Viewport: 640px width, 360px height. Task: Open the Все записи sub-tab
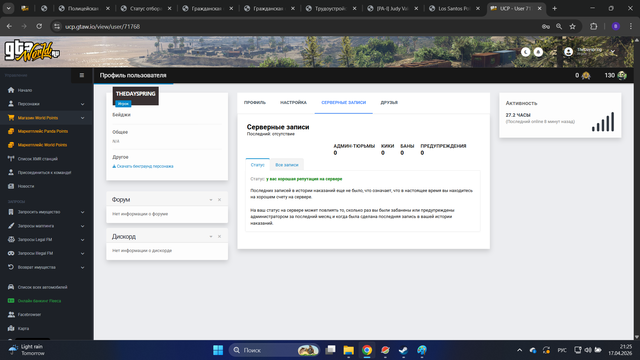click(x=287, y=165)
